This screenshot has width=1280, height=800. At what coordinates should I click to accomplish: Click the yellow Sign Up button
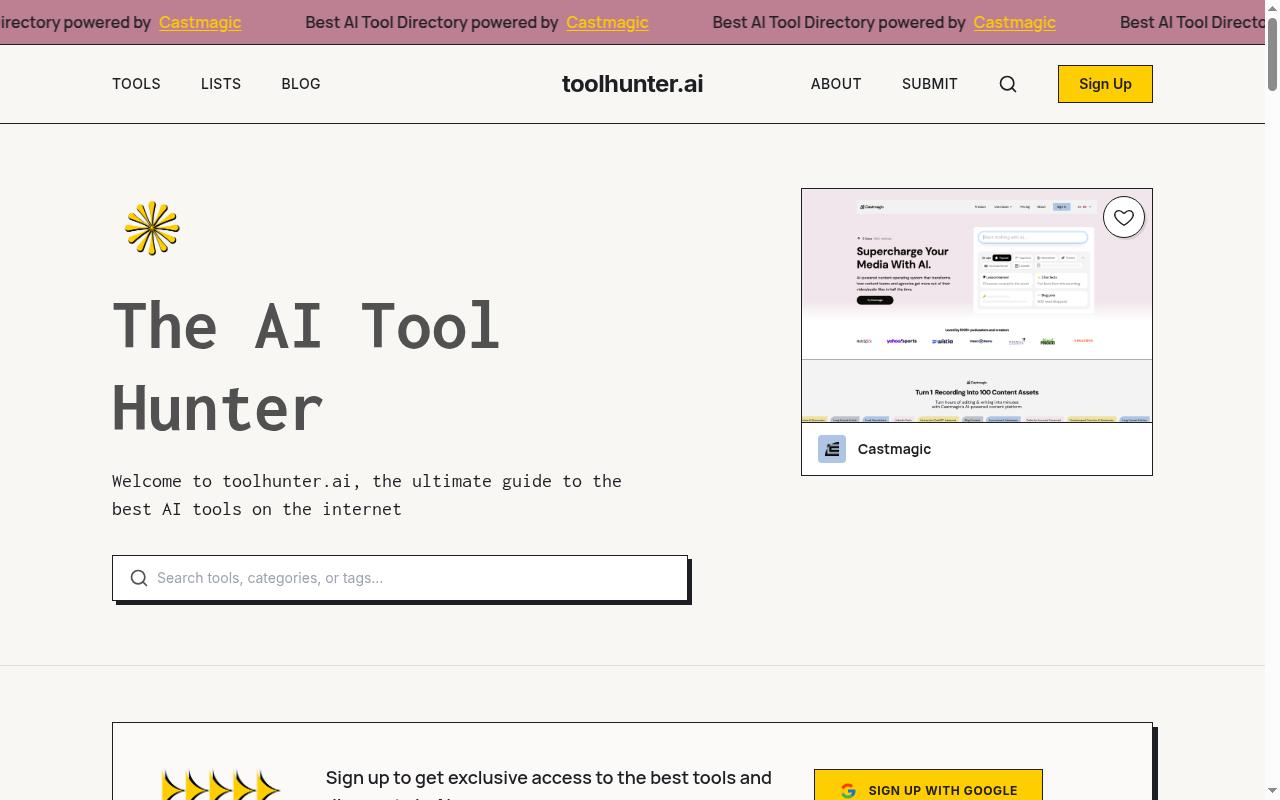[1105, 84]
